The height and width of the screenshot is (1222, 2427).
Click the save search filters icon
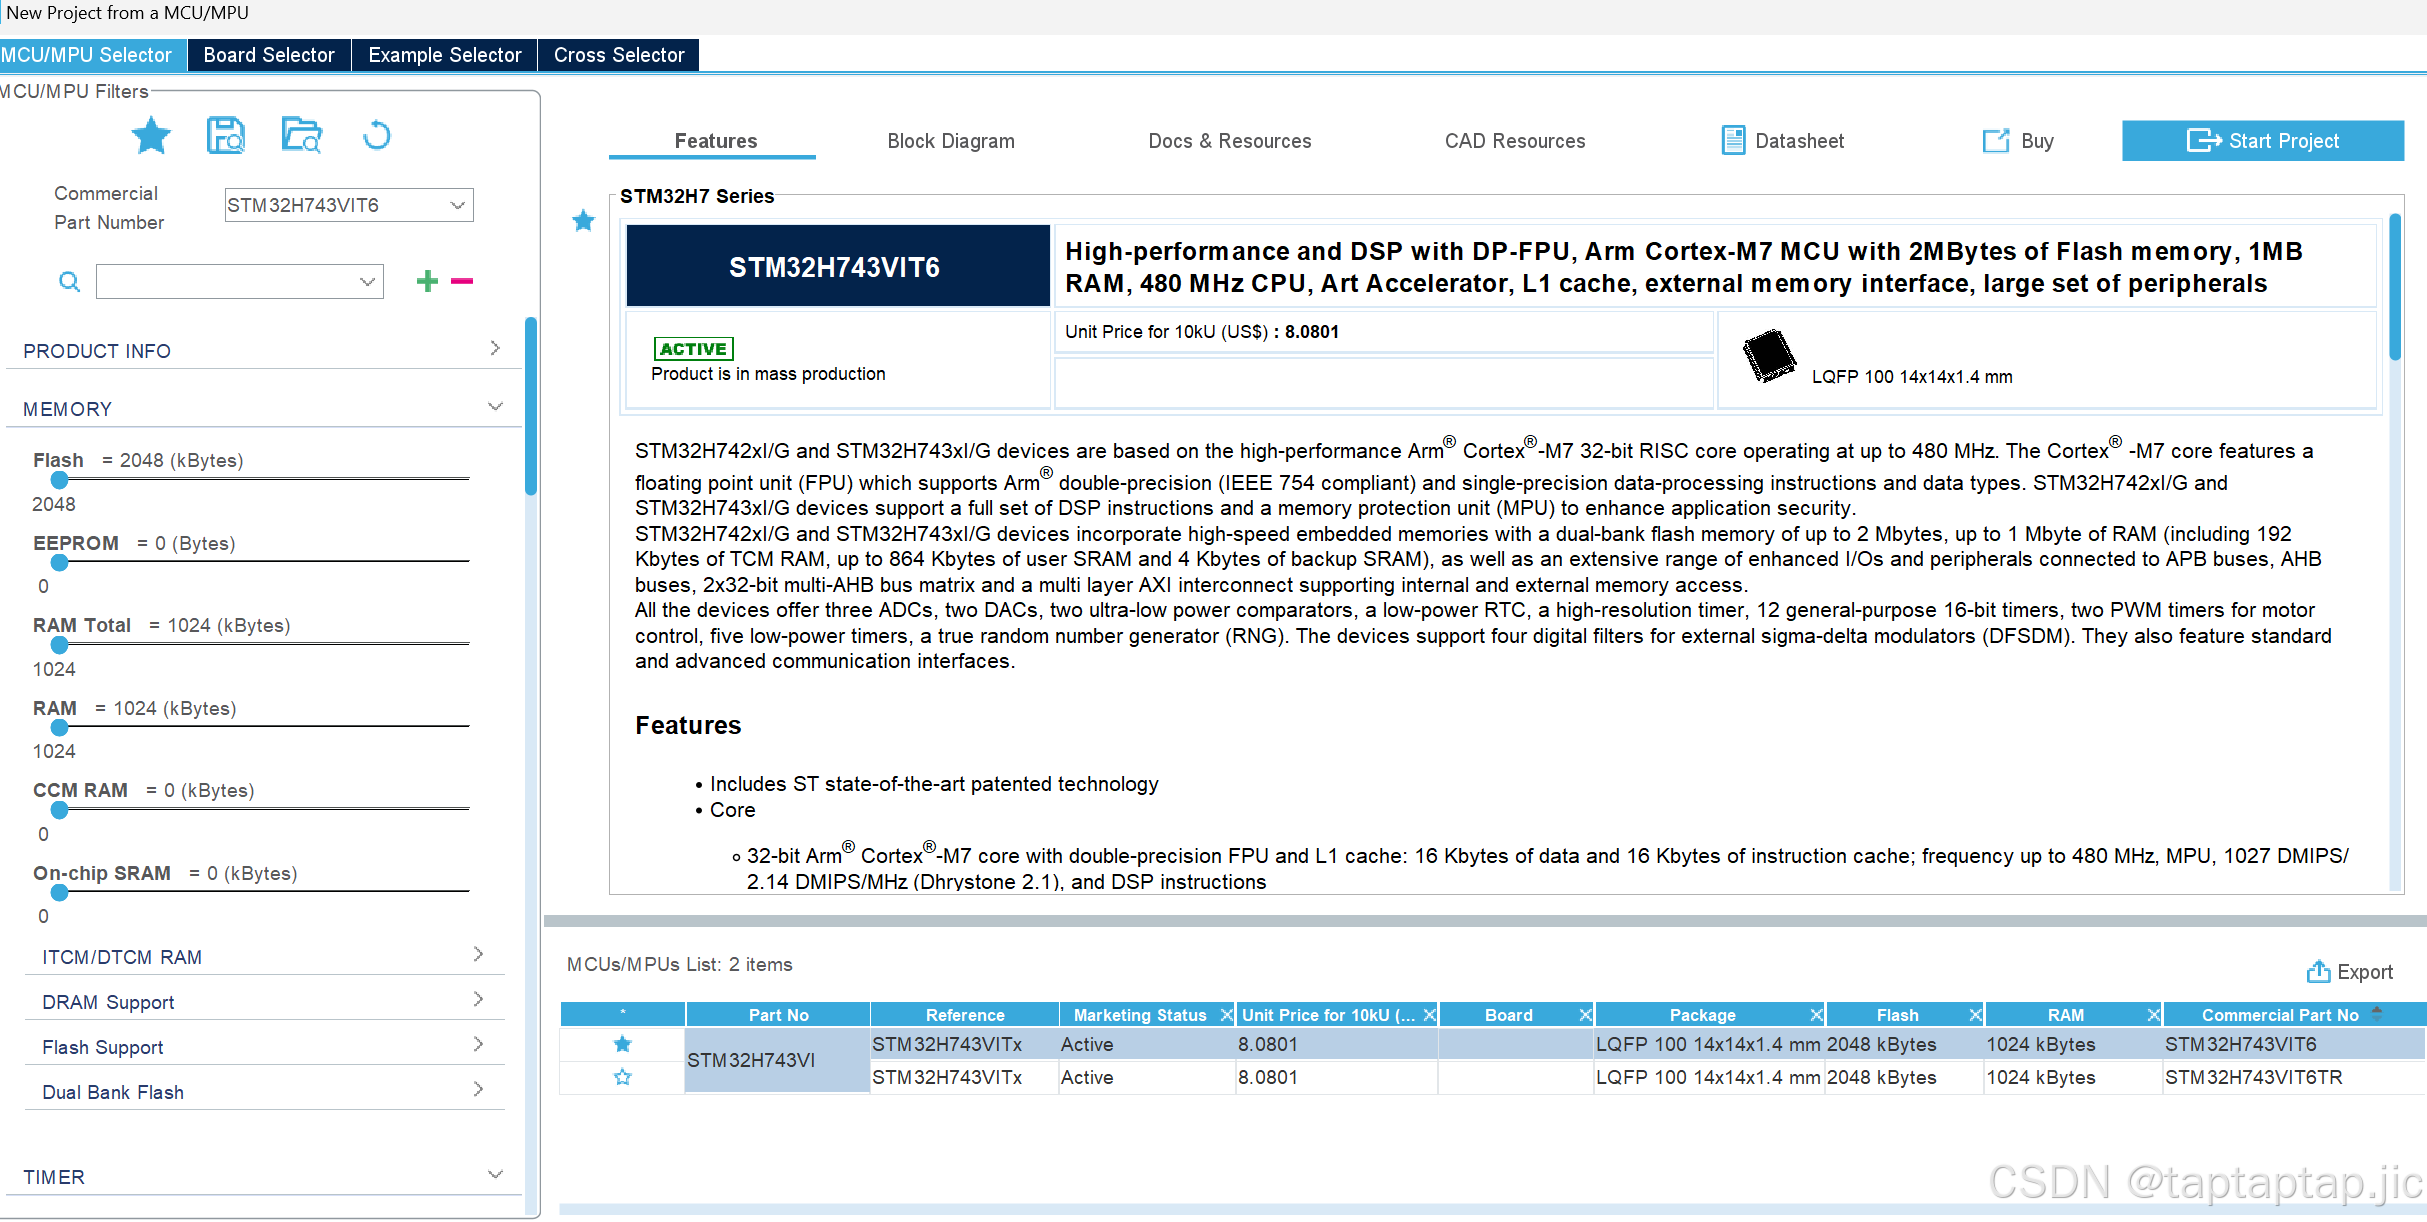point(226,136)
